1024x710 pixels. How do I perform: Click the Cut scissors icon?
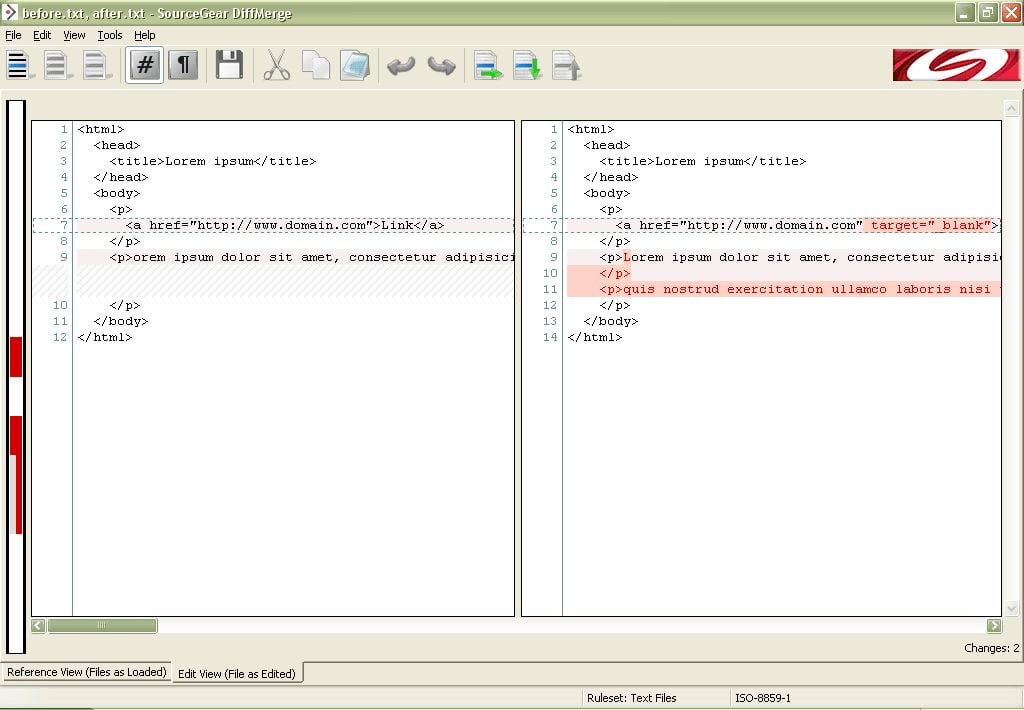coord(276,65)
